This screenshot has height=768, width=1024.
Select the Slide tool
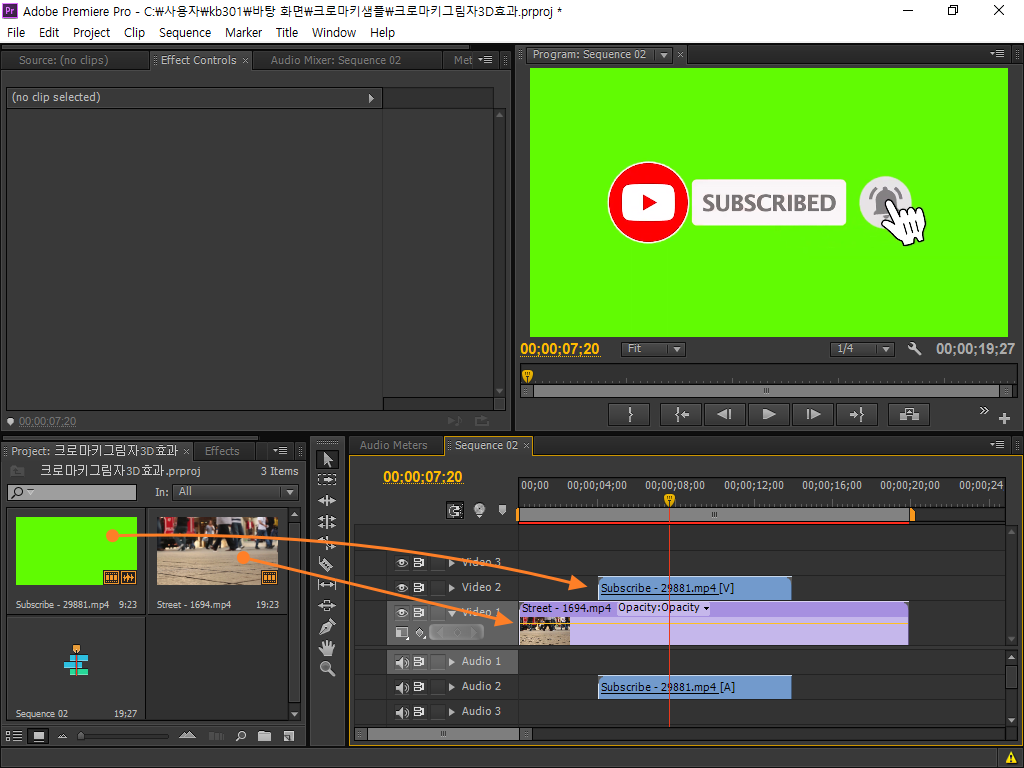pos(327,605)
